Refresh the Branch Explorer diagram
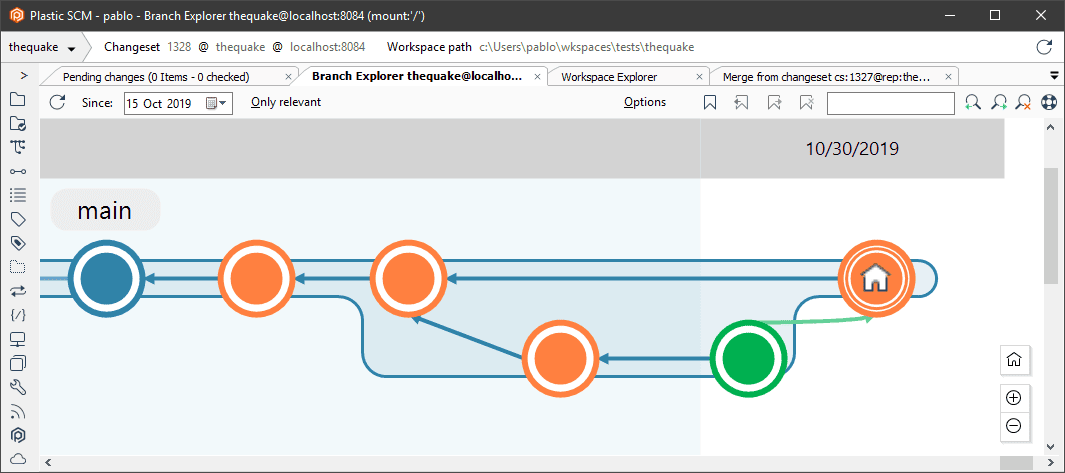Screen dimensions: 1065x473 (x=58, y=103)
